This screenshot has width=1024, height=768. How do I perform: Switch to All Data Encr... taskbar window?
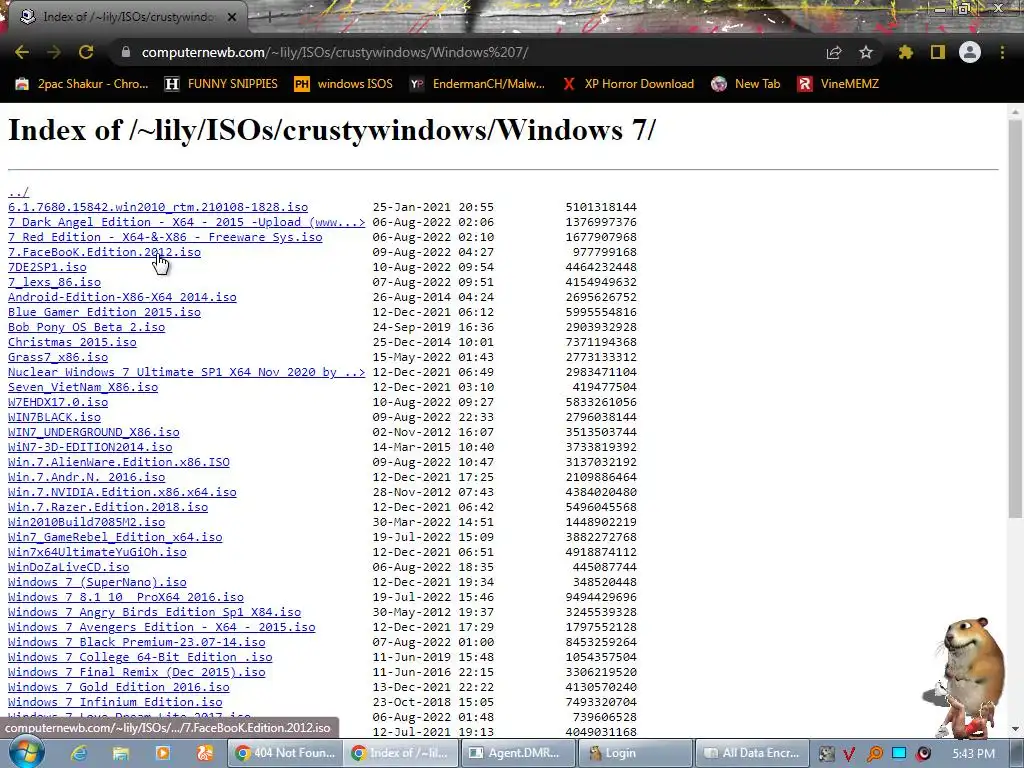(752, 753)
